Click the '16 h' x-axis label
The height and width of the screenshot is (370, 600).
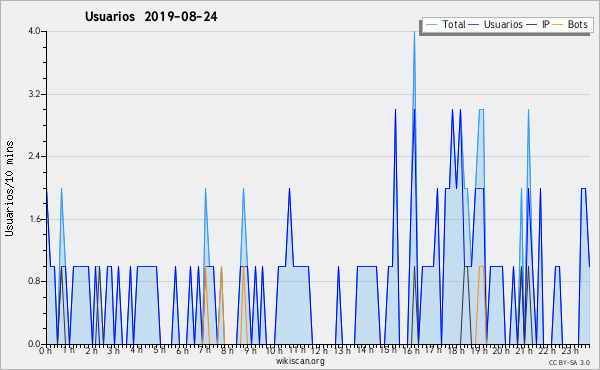point(411,351)
